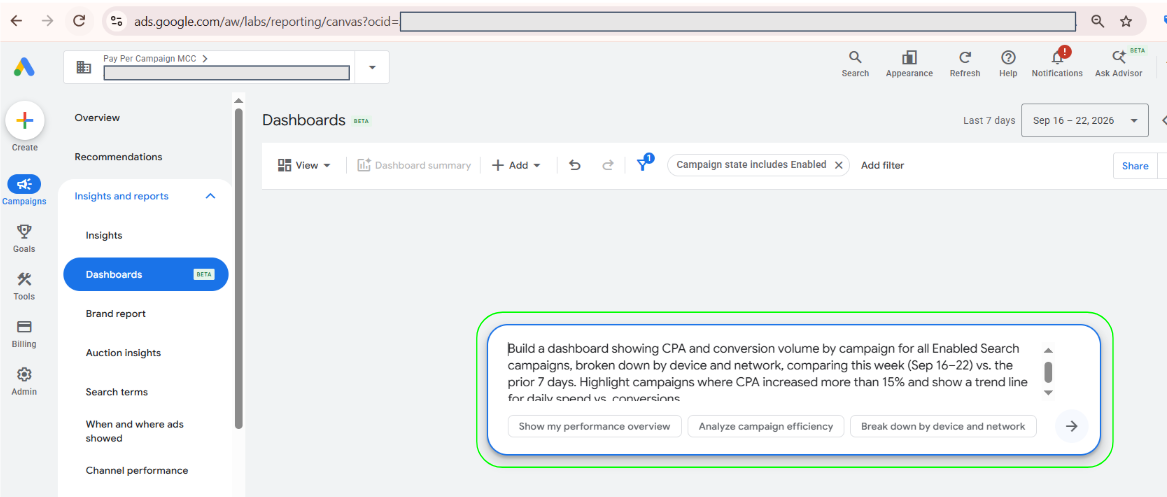Click the filter funnel icon
The height and width of the screenshot is (497, 1167).
(x=643, y=164)
